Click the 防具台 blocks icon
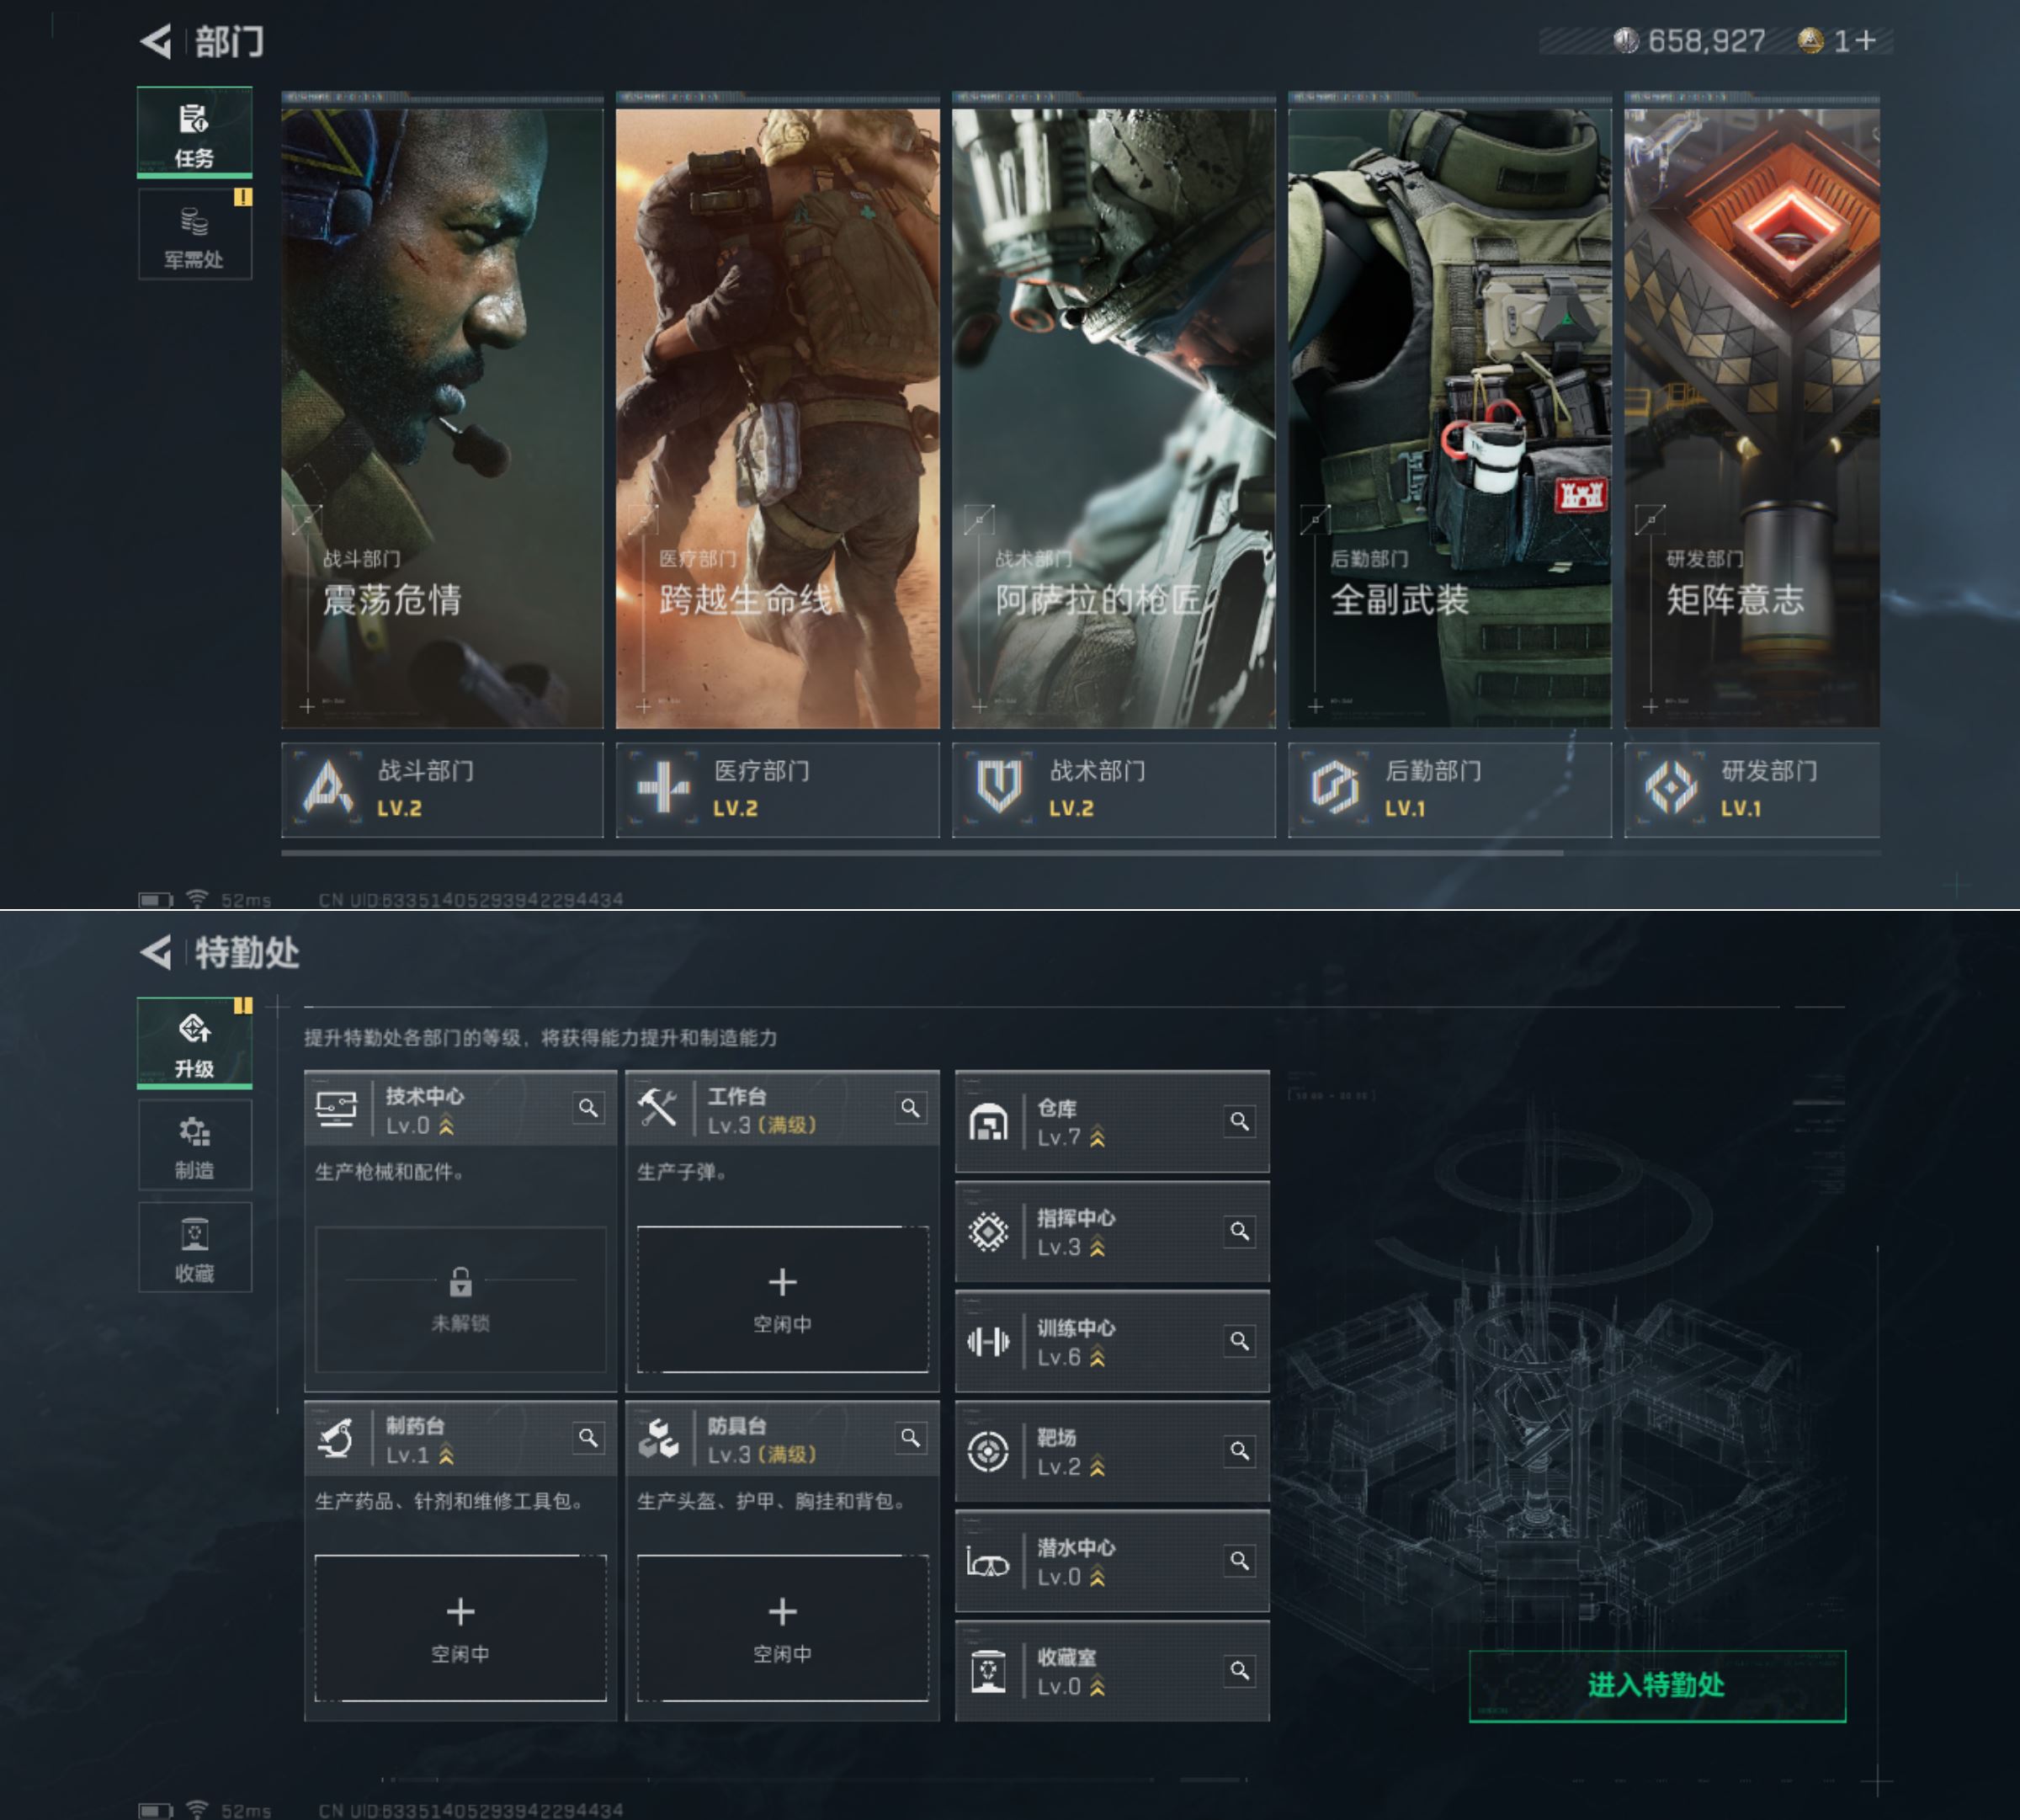The width and height of the screenshot is (2020, 1820). click(x=658, y=1438)
